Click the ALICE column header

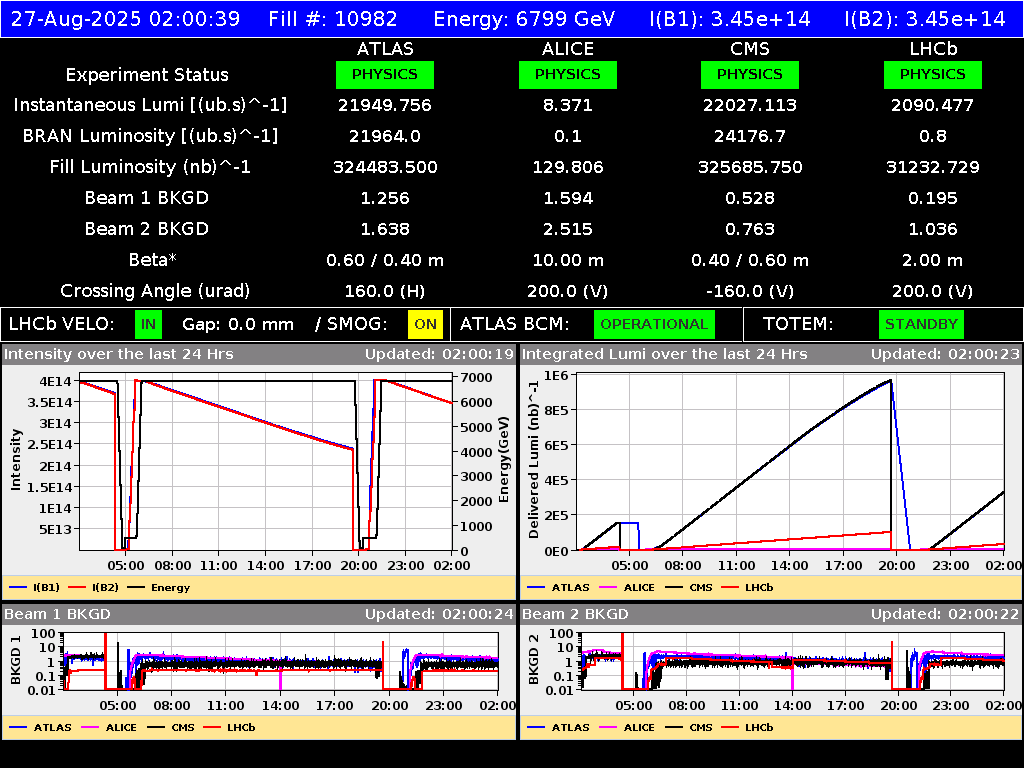568,48
